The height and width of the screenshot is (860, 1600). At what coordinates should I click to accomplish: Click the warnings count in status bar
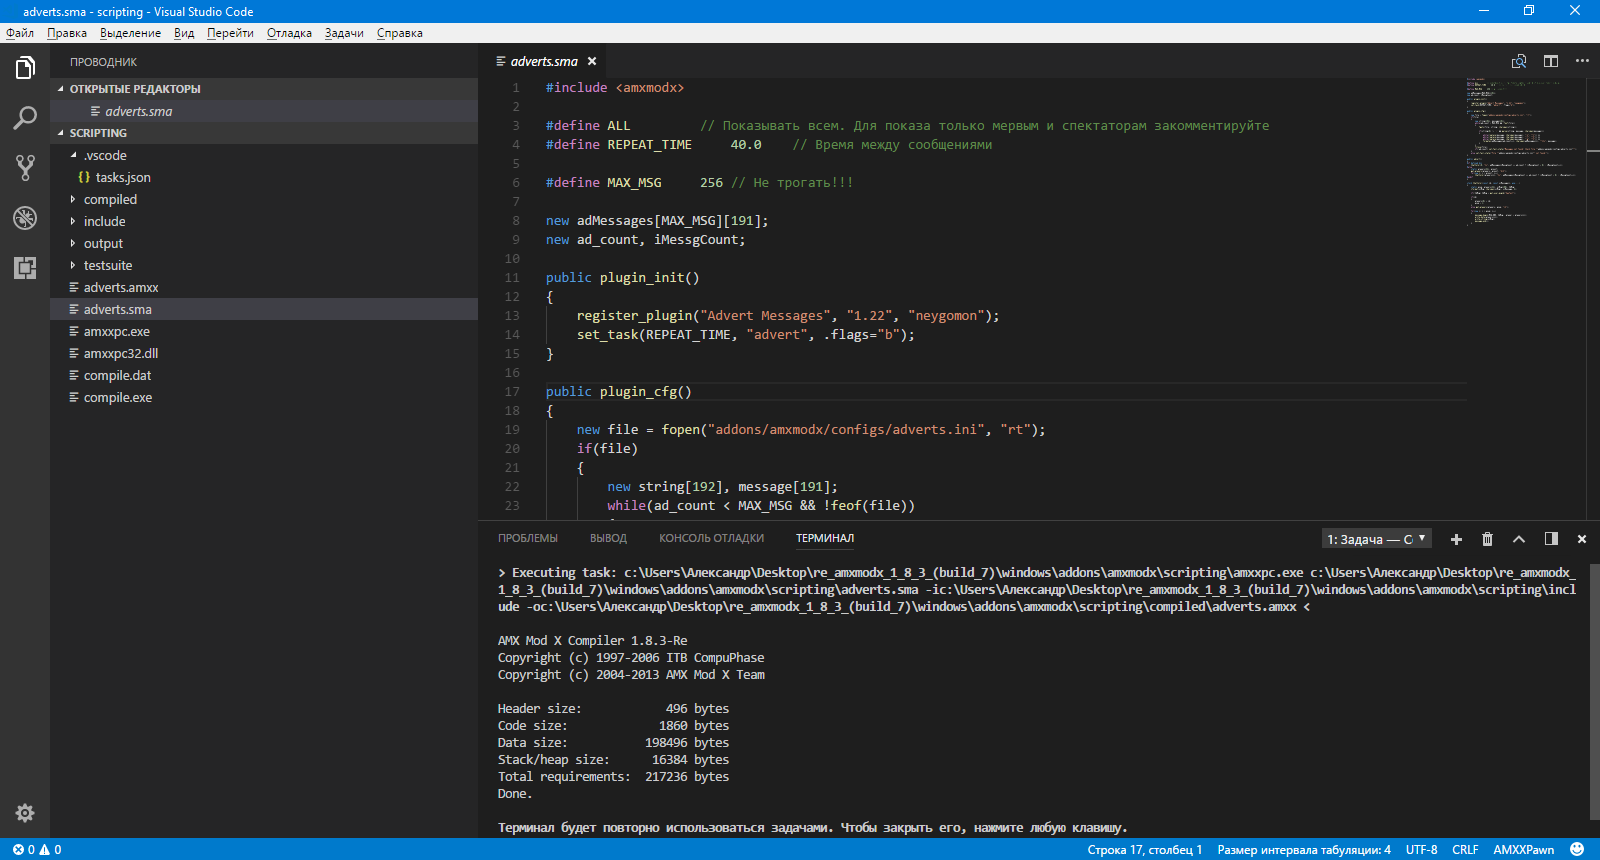point(50,850)
